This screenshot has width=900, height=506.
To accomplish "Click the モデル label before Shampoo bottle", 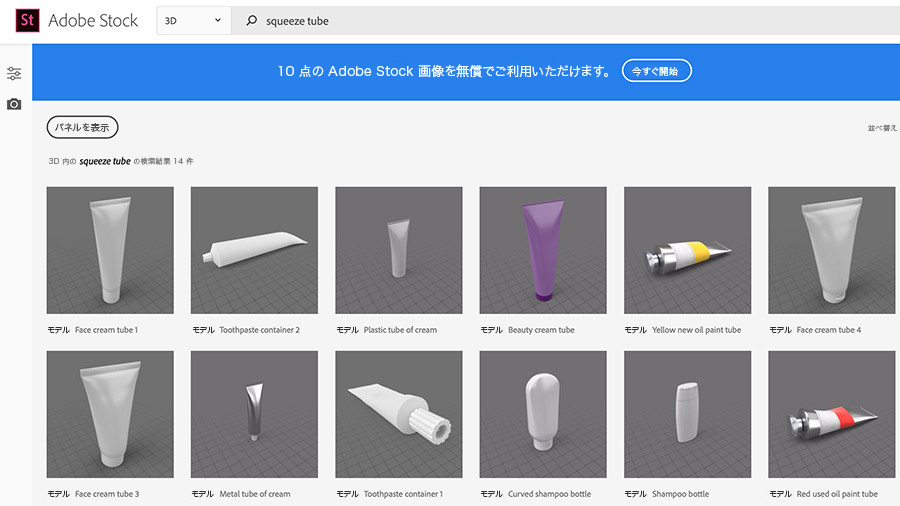I will [635, 494].
